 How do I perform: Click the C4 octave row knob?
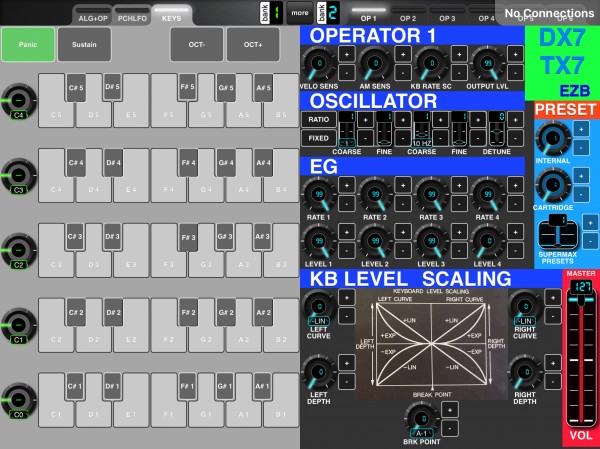tap(19, 101)
